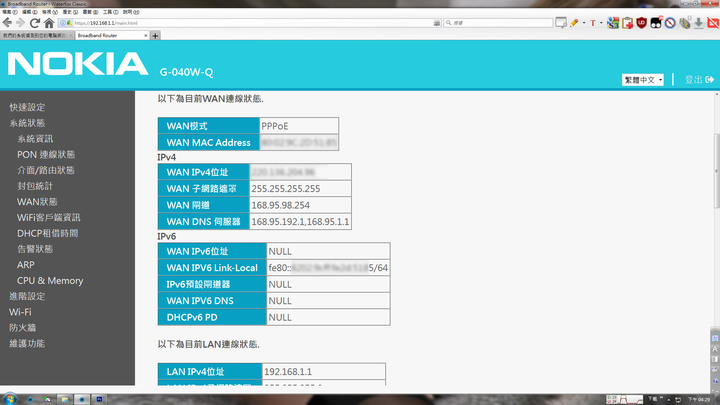Open the 歷史 menu
The height and width of the screenshot is (405, 720).
[x=70, y=12]
